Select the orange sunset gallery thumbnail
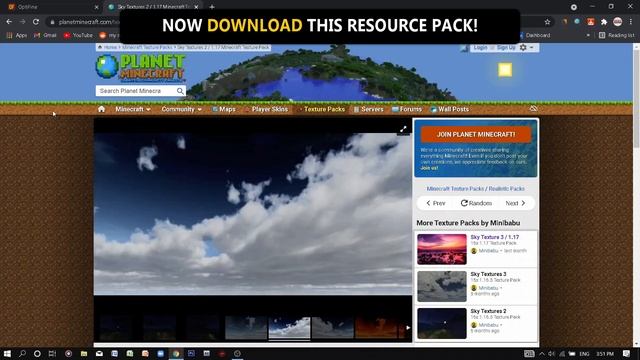Image resolution: width=640 pixels, height=360 pixels. pos(376,327)
